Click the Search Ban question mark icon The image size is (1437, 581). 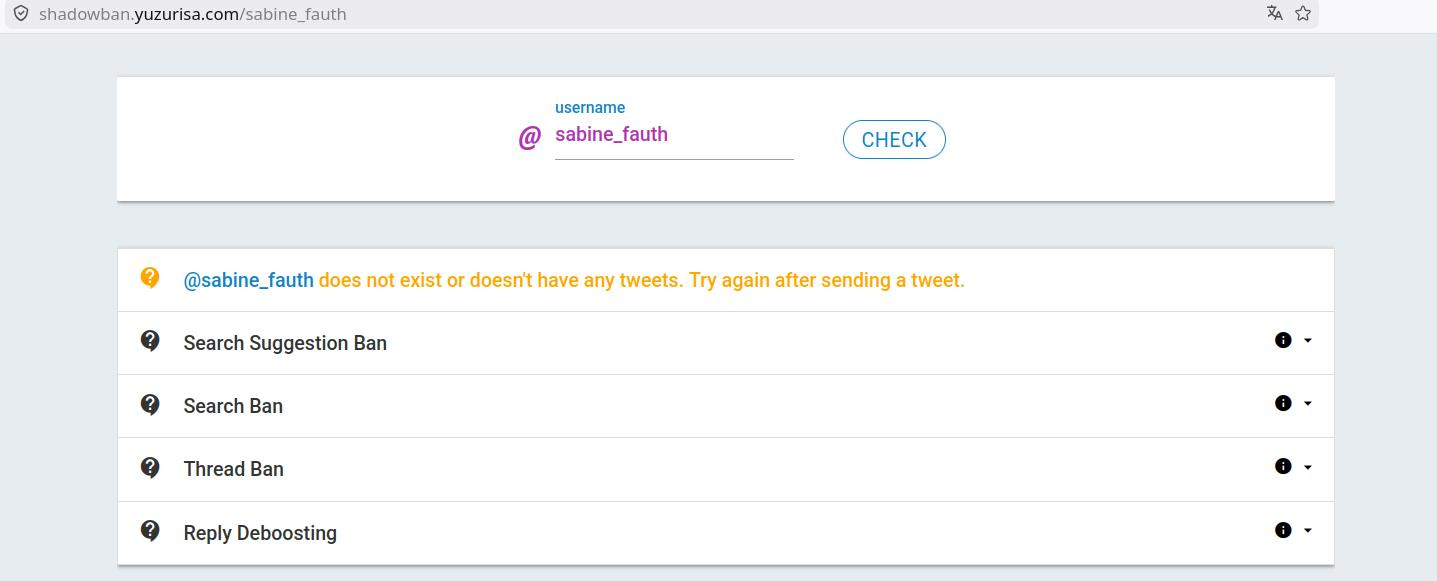coord(150,404)
